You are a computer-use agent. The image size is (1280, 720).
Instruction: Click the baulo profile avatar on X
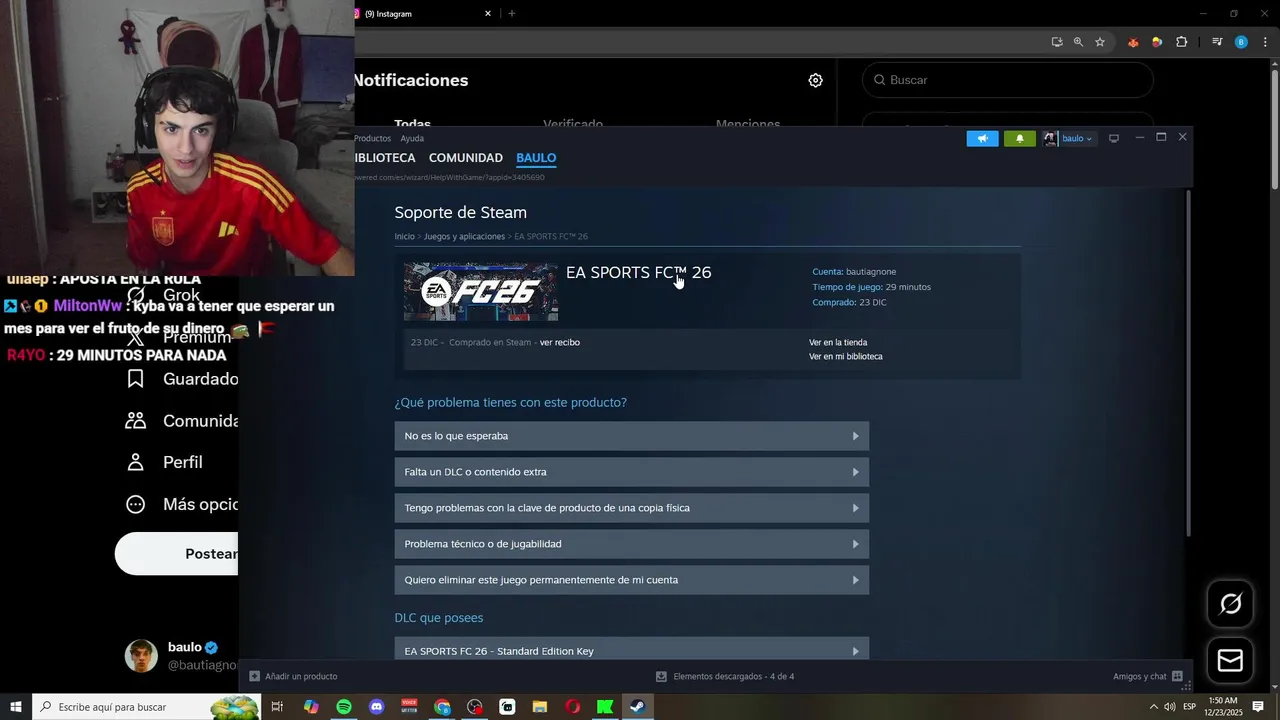(141, 656)
